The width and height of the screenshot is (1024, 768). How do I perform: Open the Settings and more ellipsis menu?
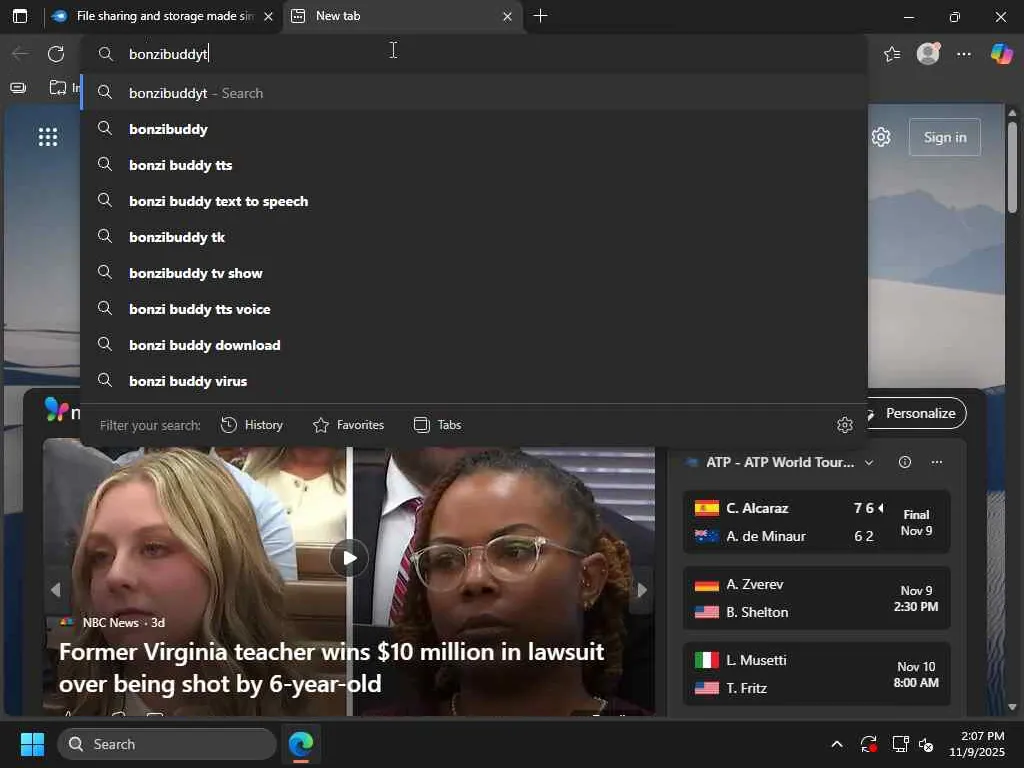(x=964, y=54)
